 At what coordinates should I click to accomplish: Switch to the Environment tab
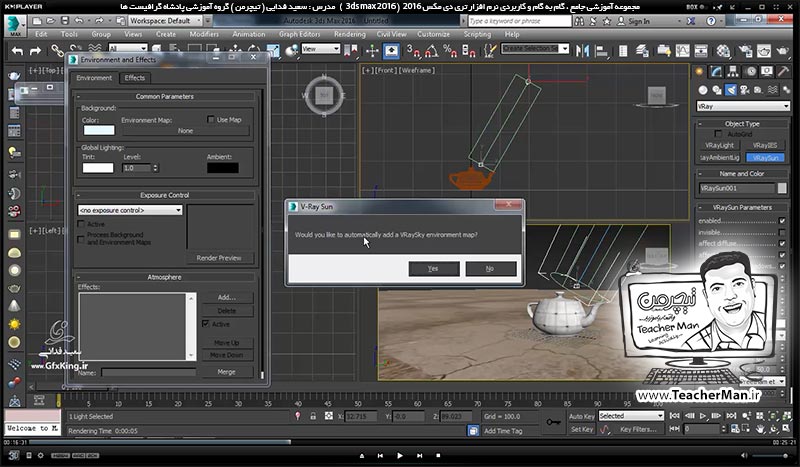94,78
